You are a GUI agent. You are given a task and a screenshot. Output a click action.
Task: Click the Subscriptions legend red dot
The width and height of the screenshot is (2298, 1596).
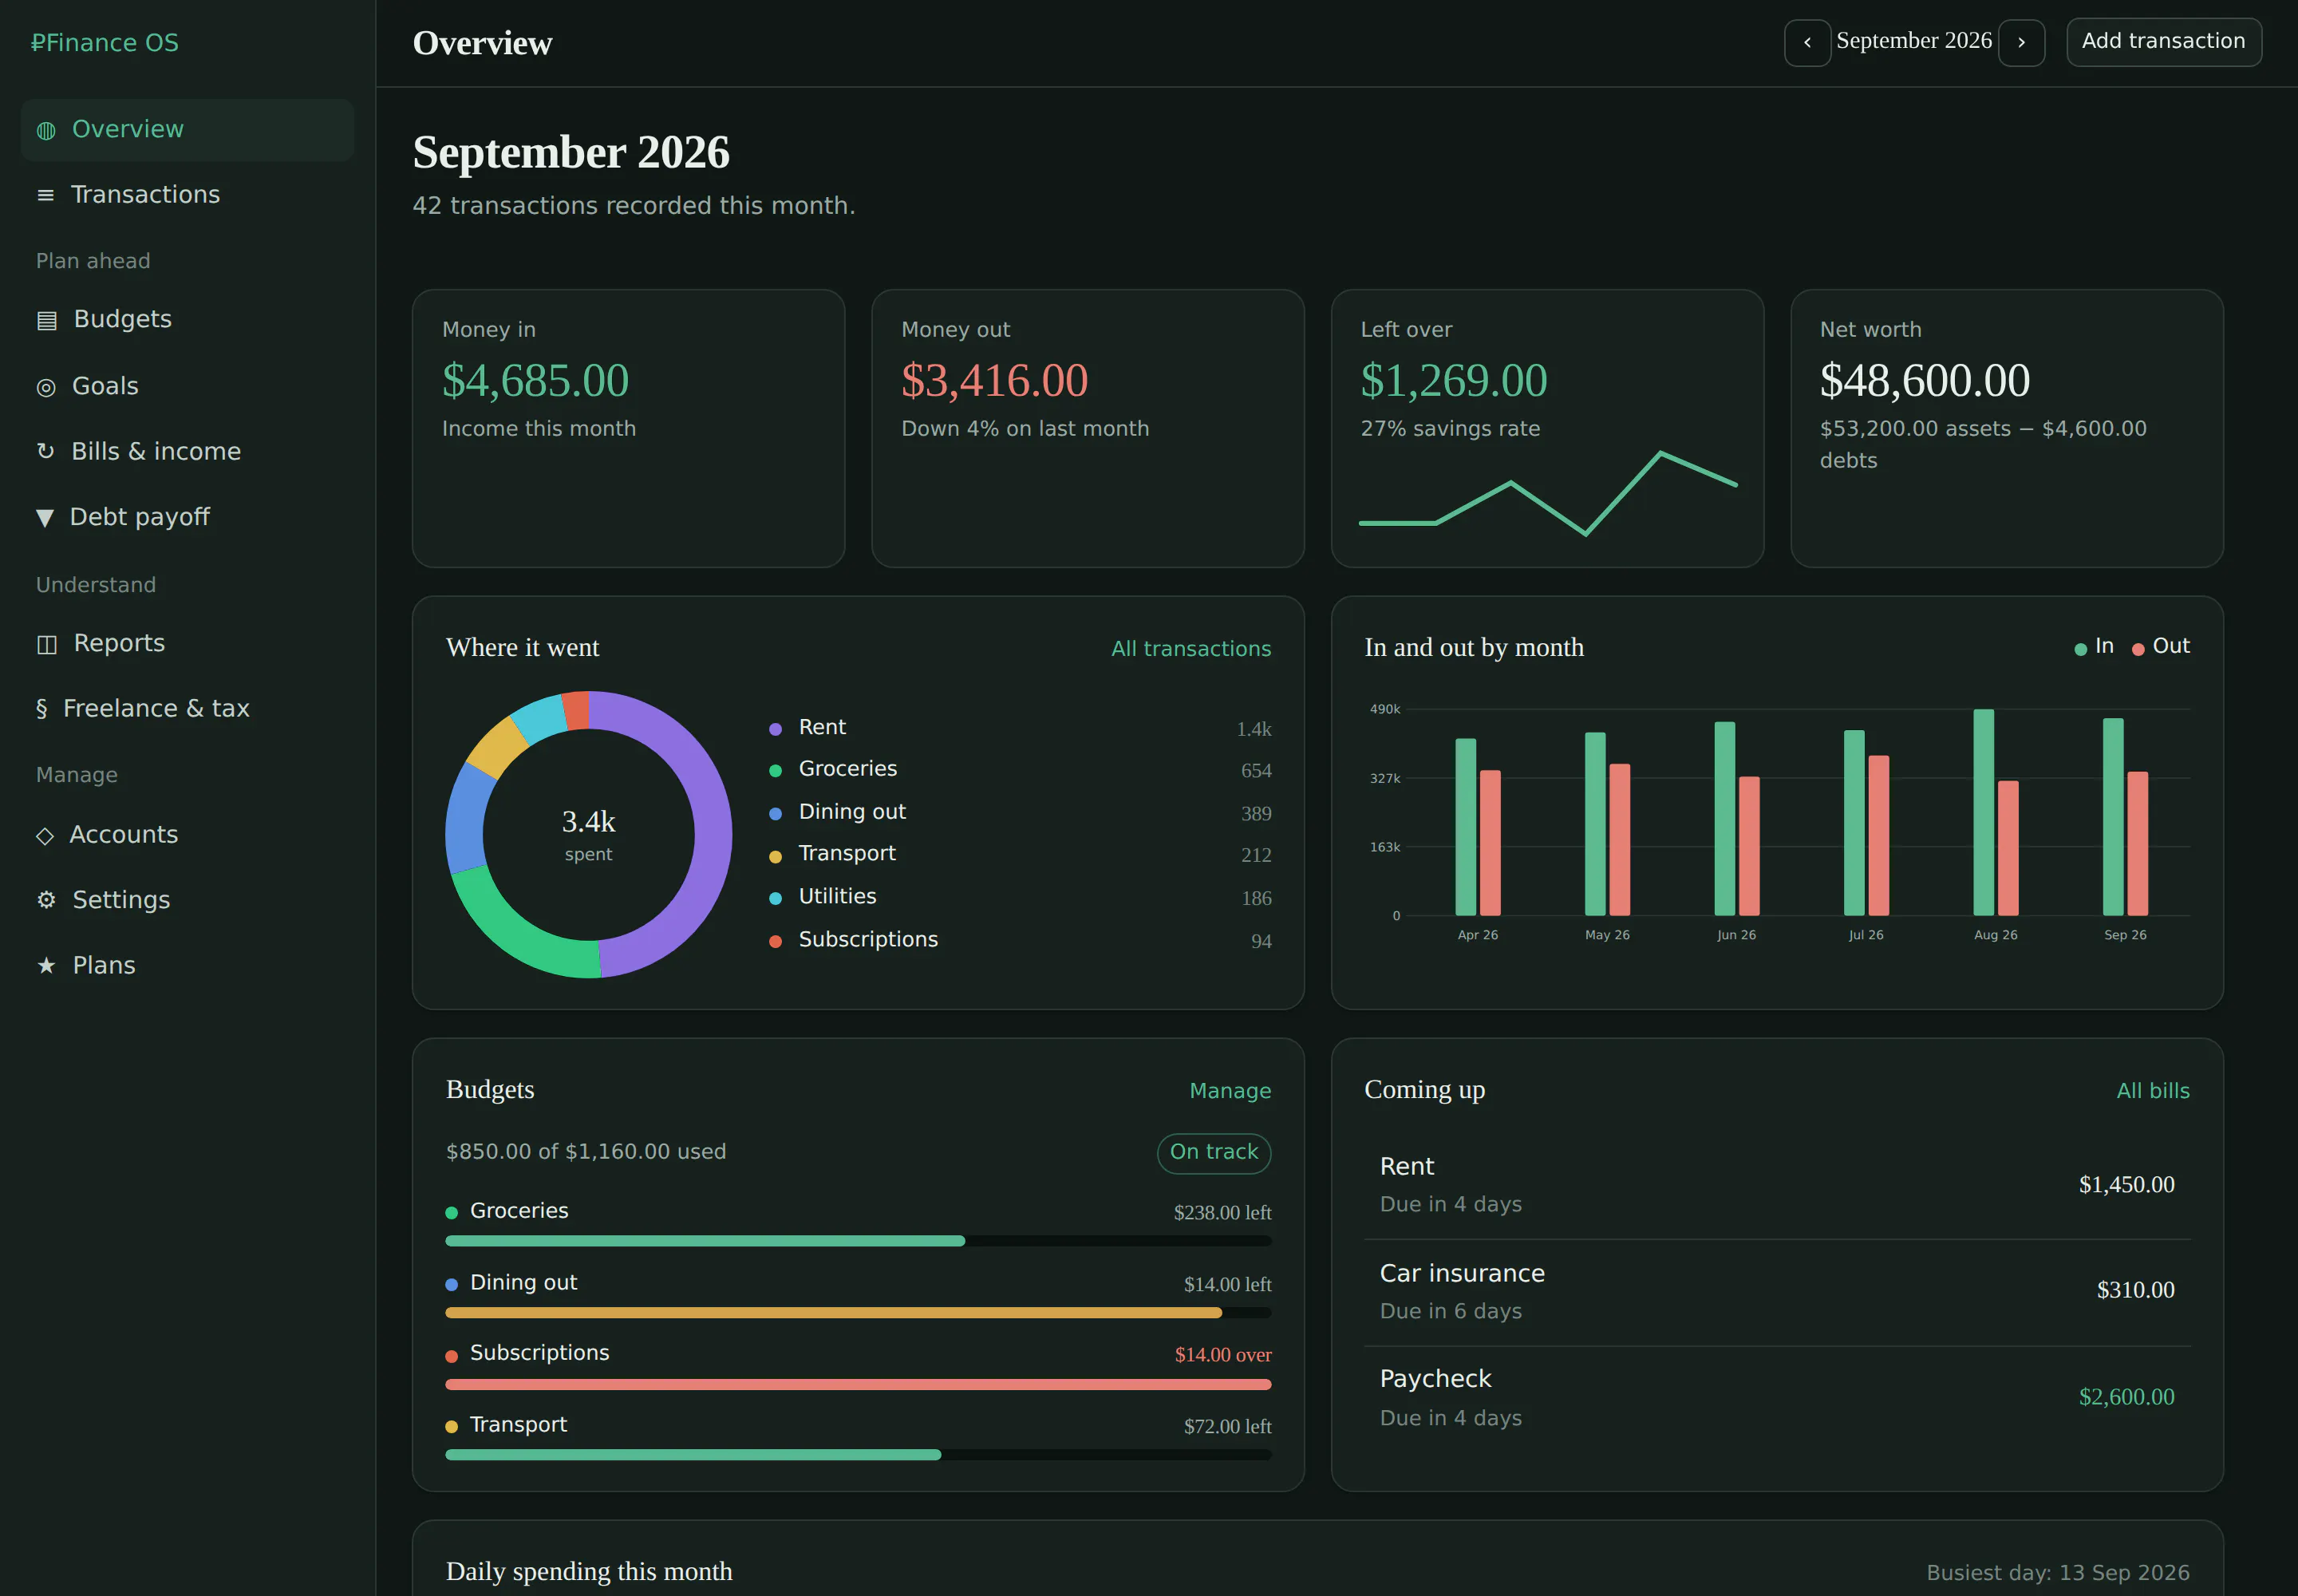click(x=775, y=942)
